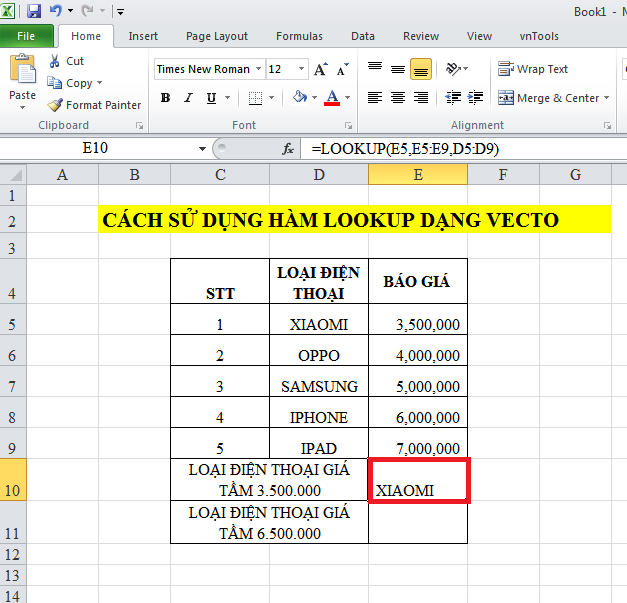
Task: Toggle Underline formatting
Action: [212, 98]
